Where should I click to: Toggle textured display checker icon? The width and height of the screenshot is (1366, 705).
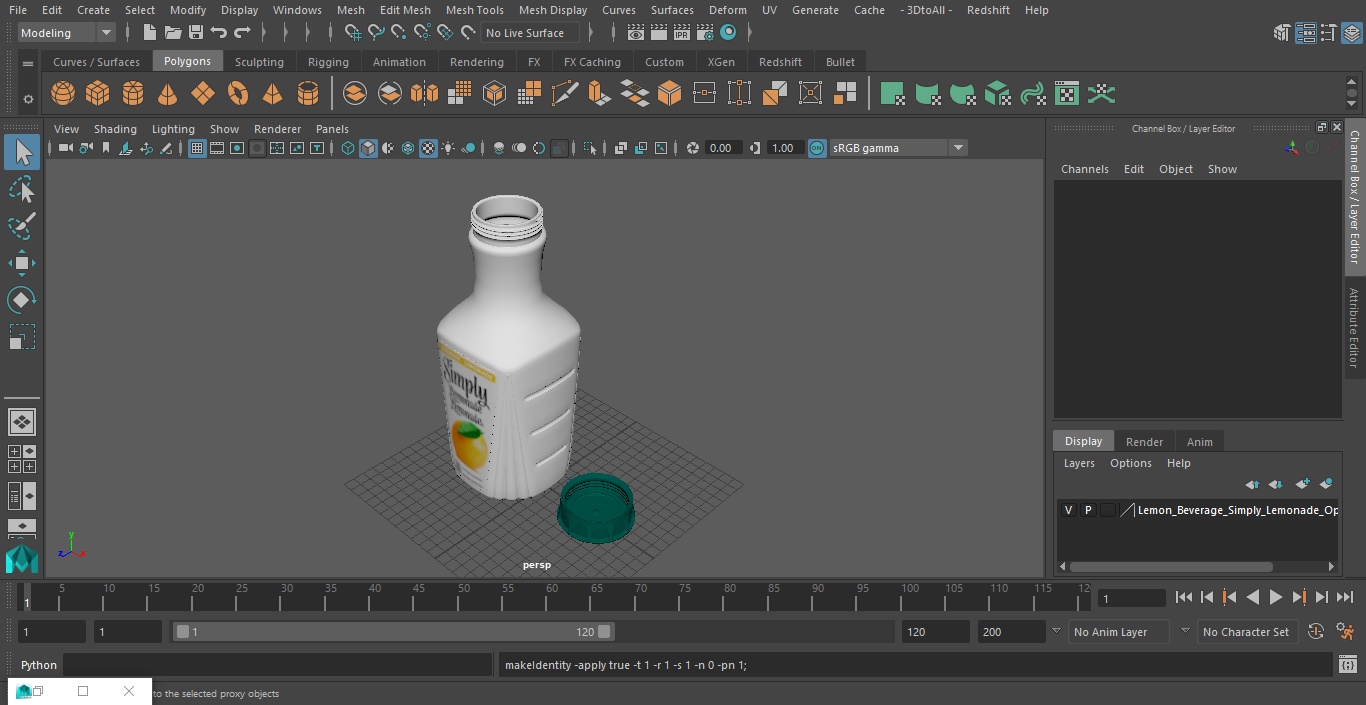(x=428, y=148)
